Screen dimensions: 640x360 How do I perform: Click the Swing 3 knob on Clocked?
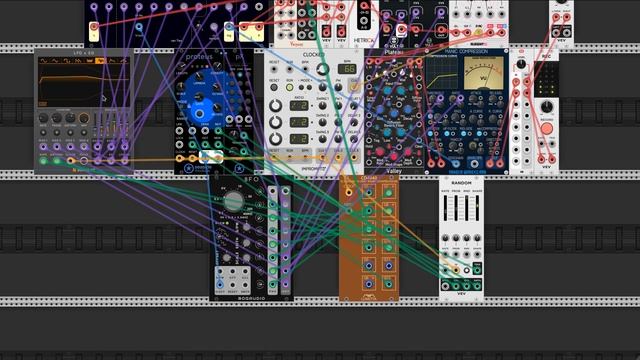322,139
